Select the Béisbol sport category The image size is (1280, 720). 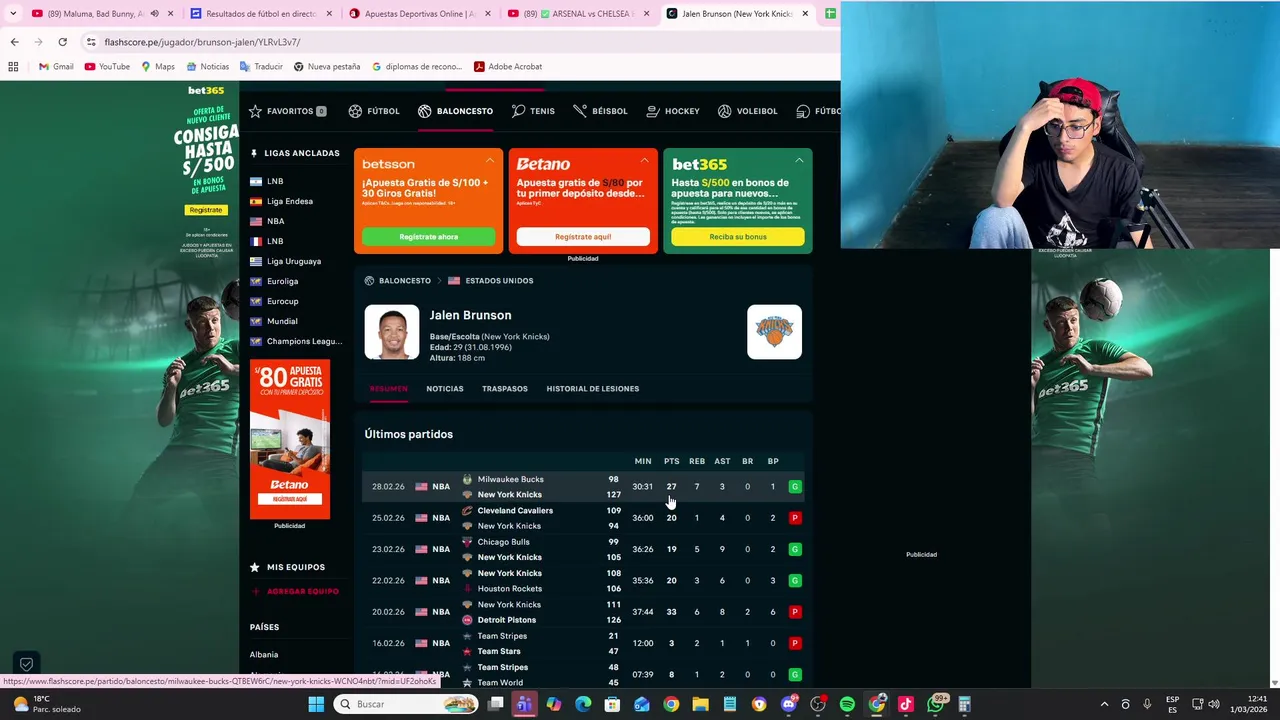pyautogui.click(x=600, y=111)
